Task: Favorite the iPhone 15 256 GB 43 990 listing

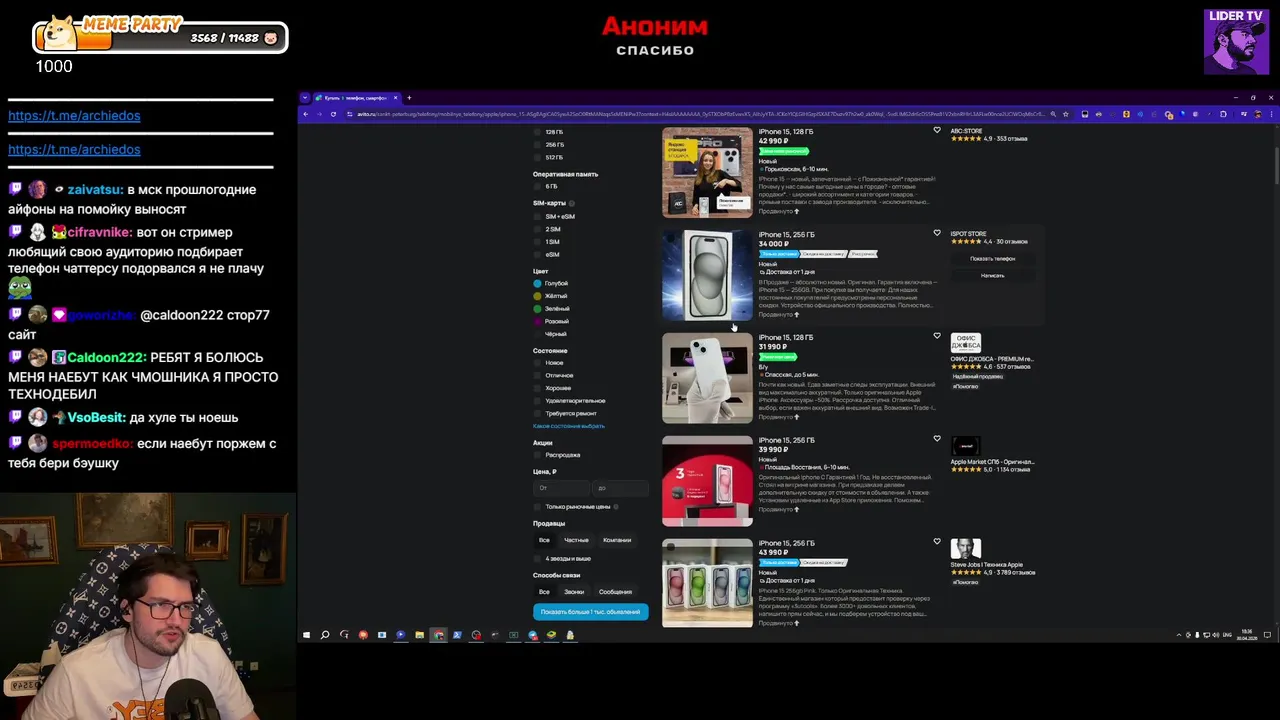Action: (x=937, y=542)
